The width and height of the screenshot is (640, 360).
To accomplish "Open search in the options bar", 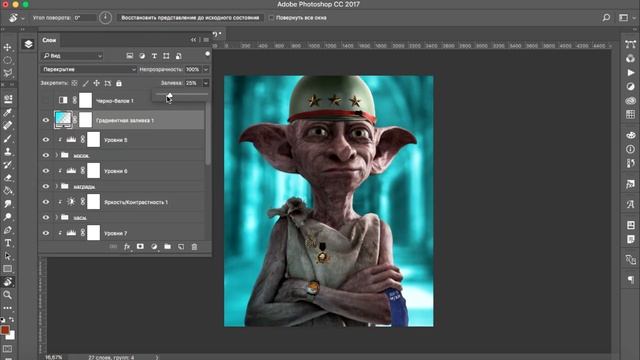I will tap(607, 18).
